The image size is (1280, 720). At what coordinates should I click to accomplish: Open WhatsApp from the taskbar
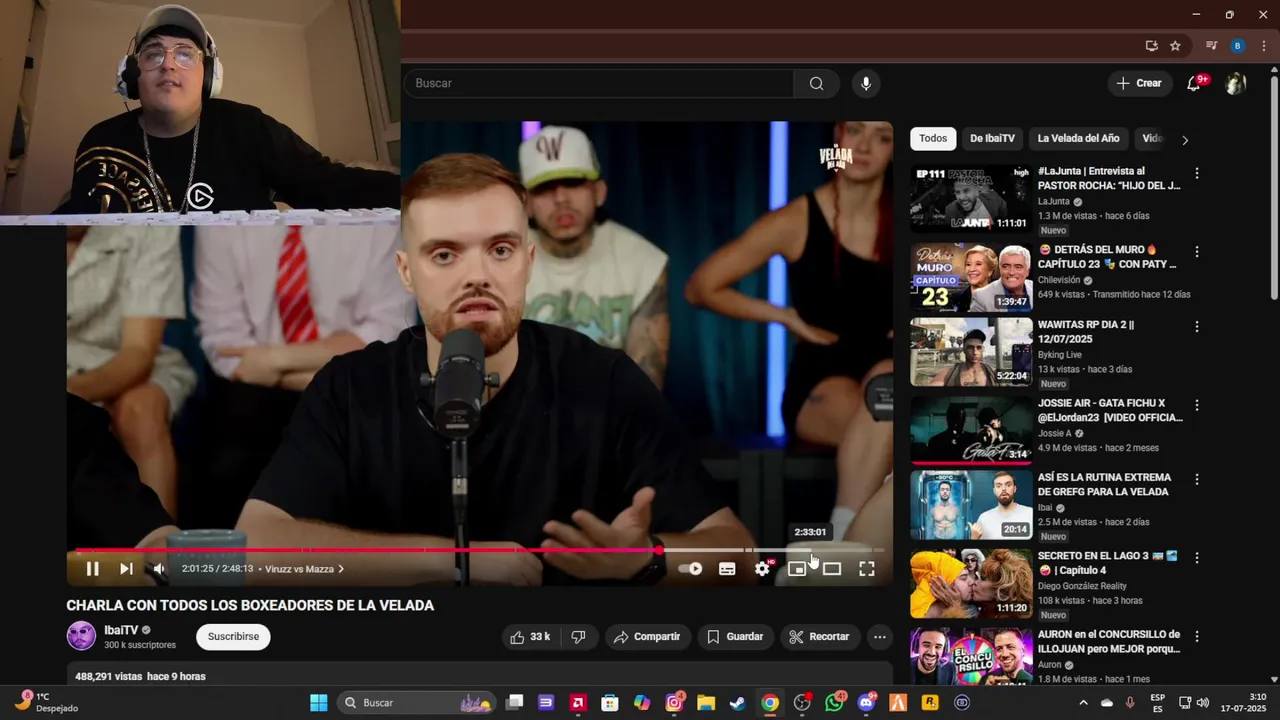point(834,703)
